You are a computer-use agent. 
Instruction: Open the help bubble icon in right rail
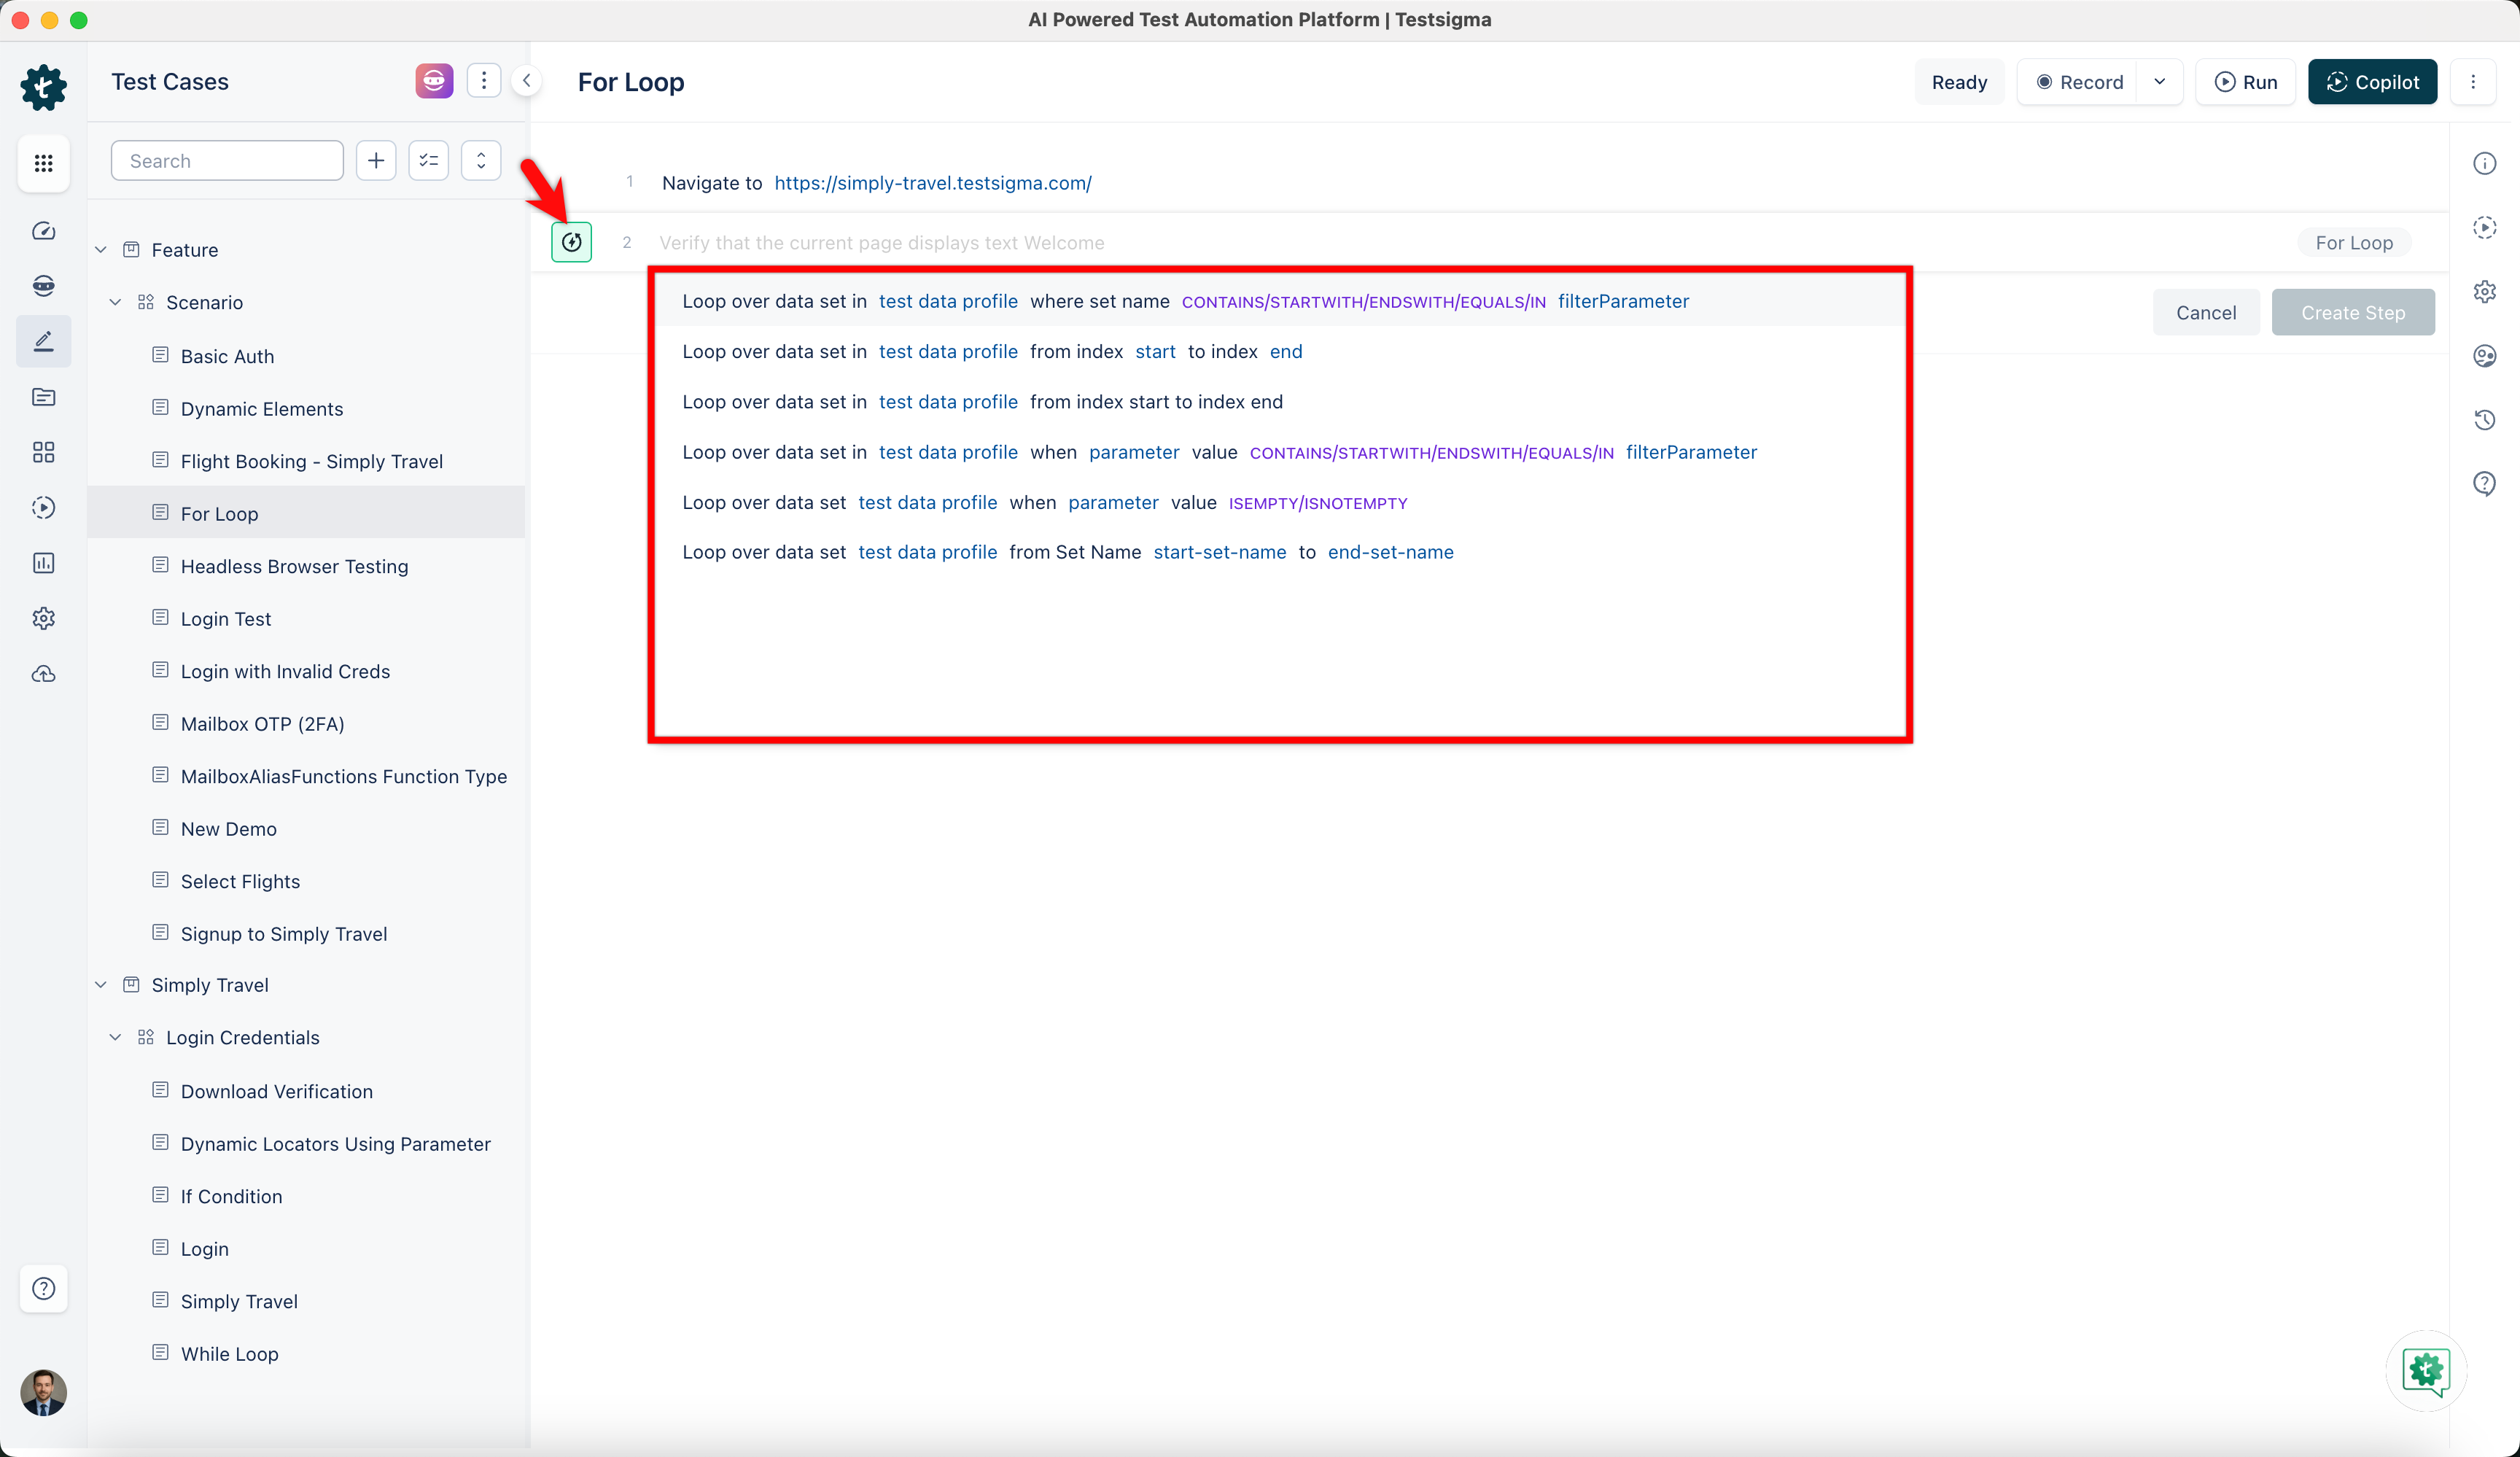(2485, 484)
